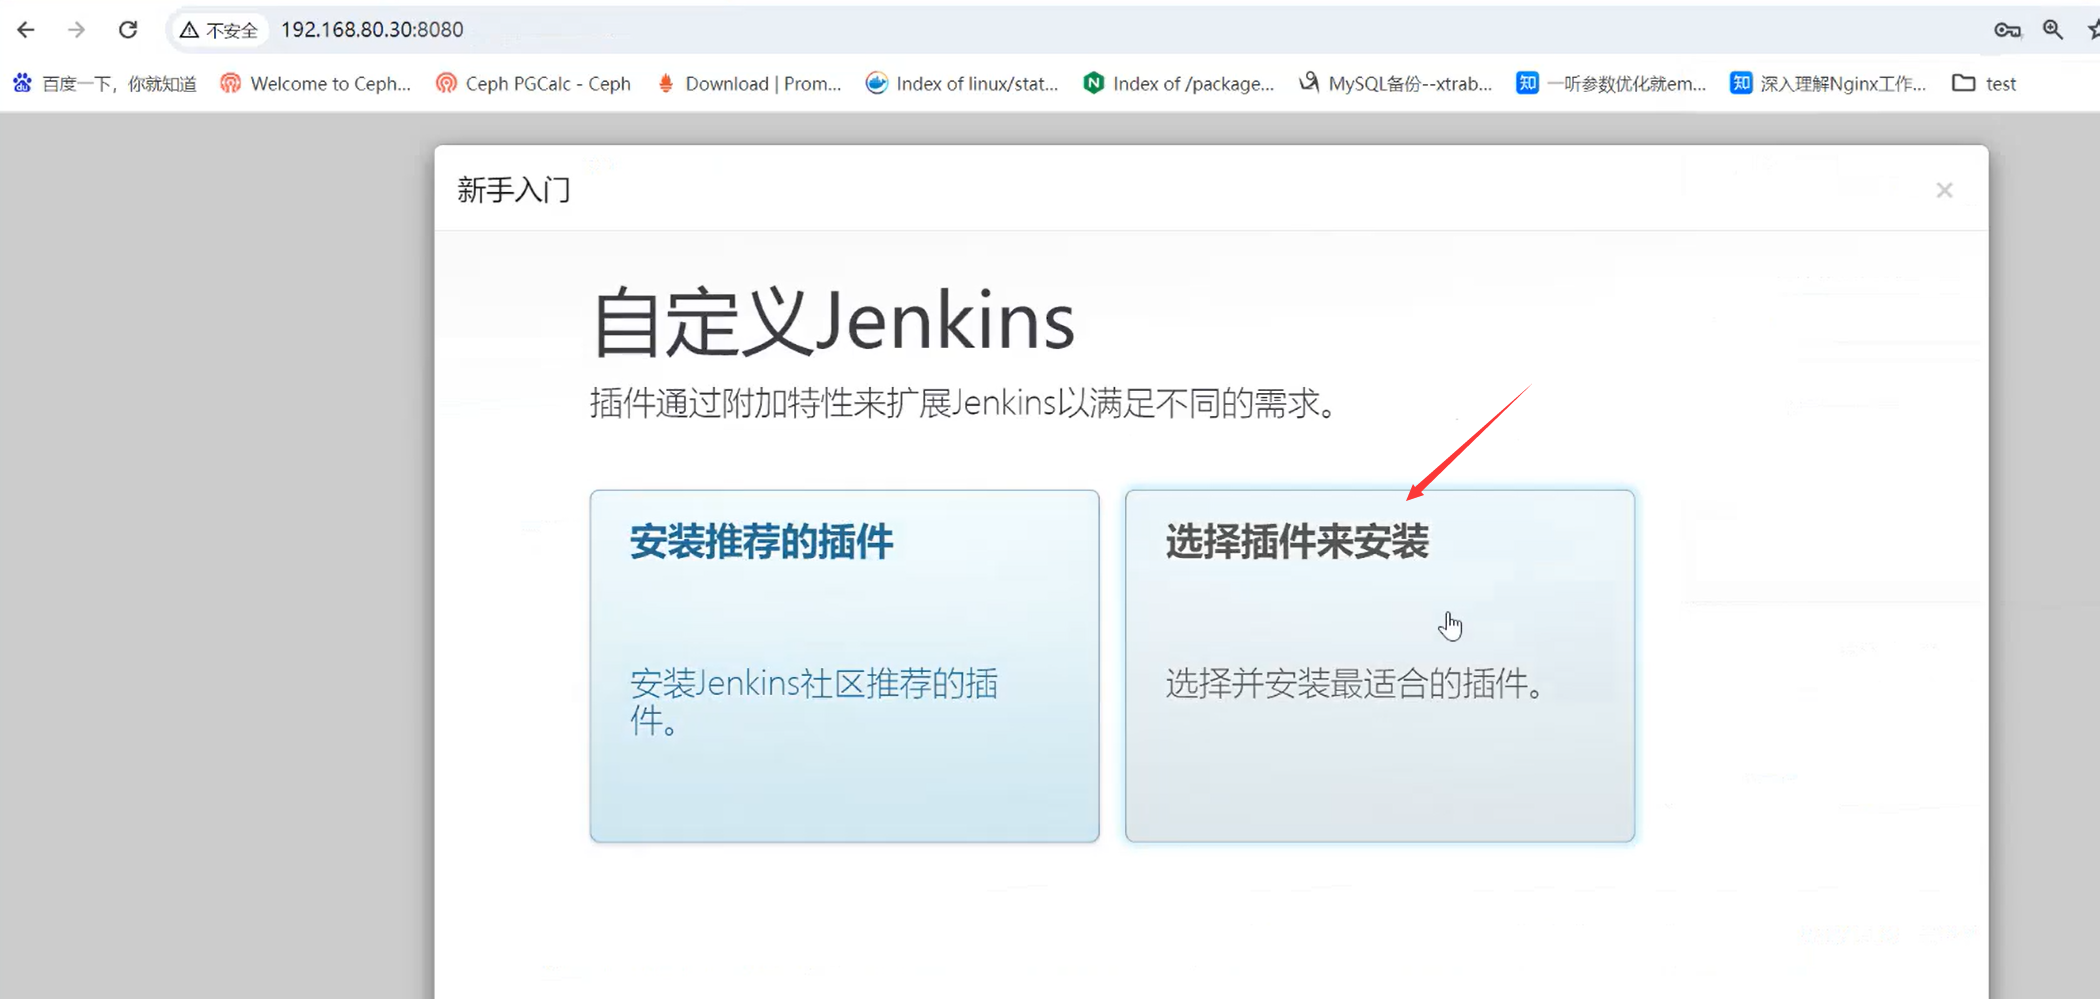Open the Baidu bookmark

pyautogui.click(x=105, y=84)
